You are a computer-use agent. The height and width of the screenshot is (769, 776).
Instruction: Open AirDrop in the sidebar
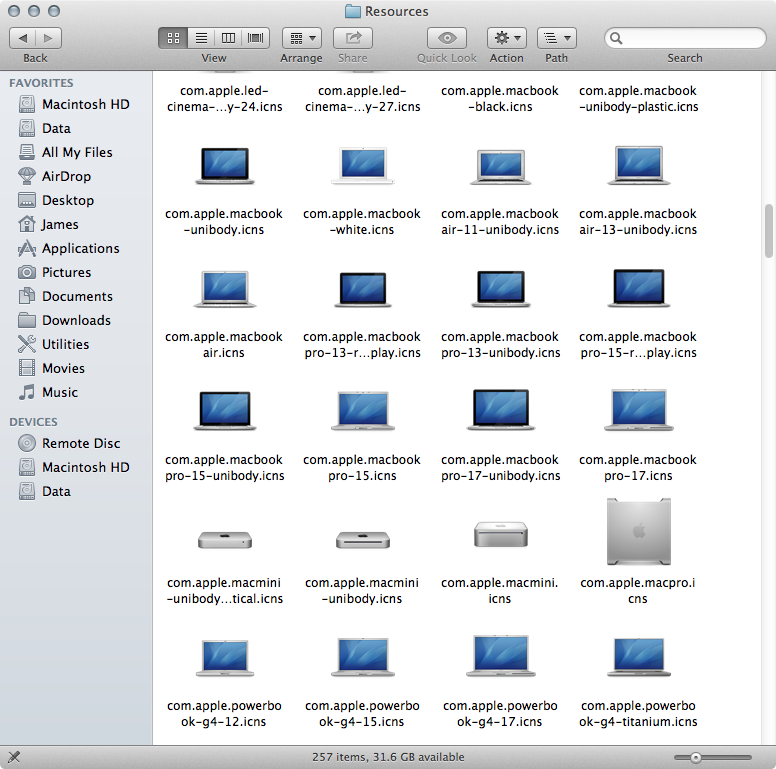[76, 177]
